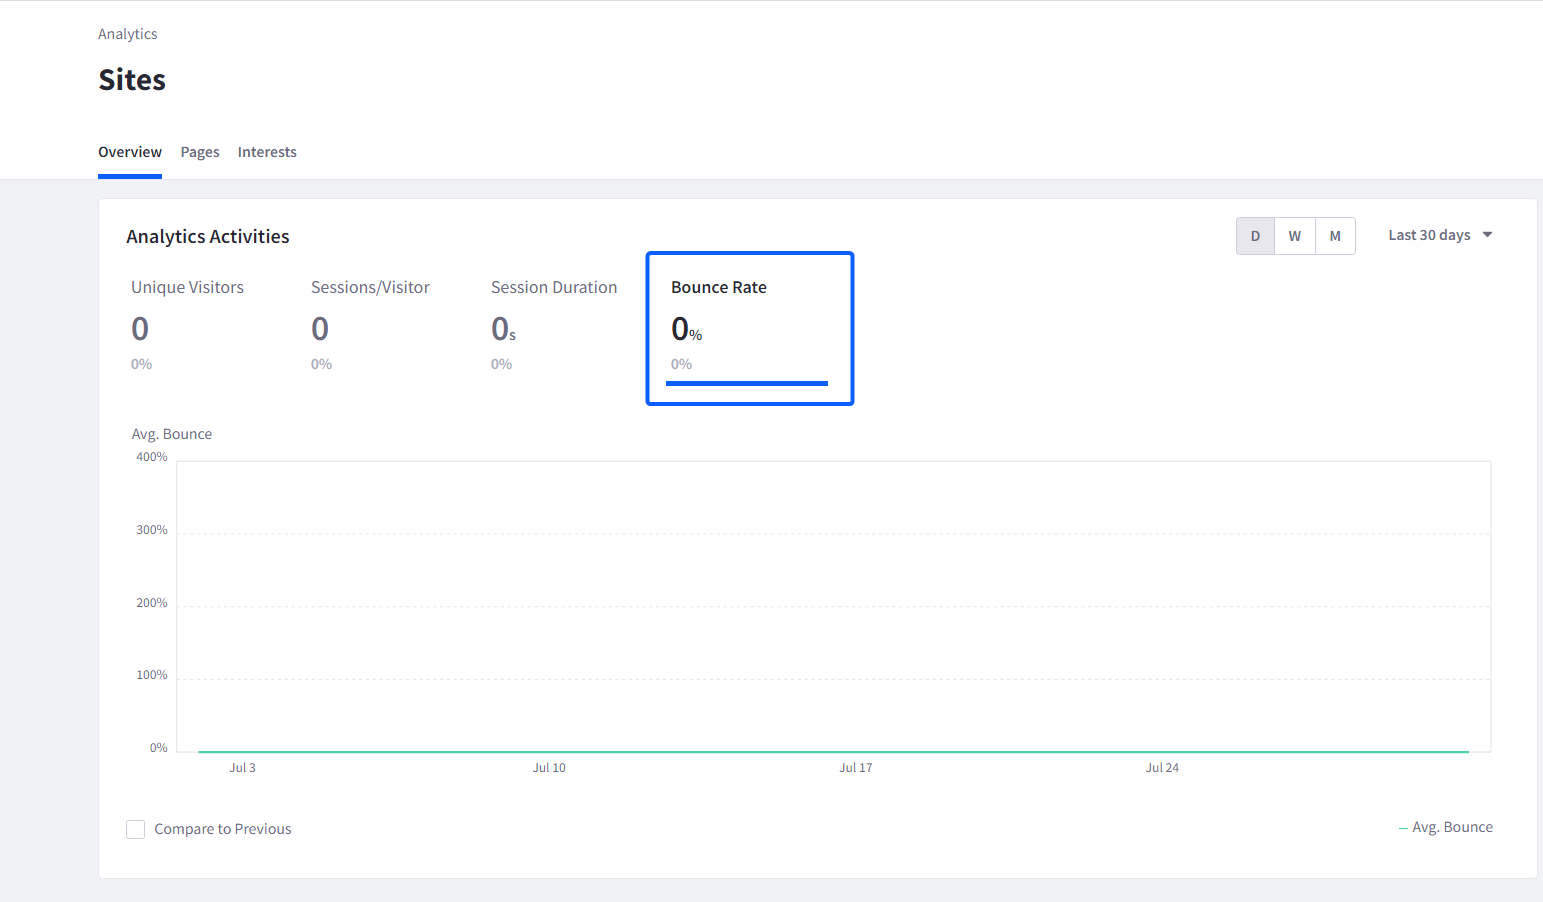1543x902 pixels.
Task: Enable the Compare to Previous checkbox
Action: 136,829
